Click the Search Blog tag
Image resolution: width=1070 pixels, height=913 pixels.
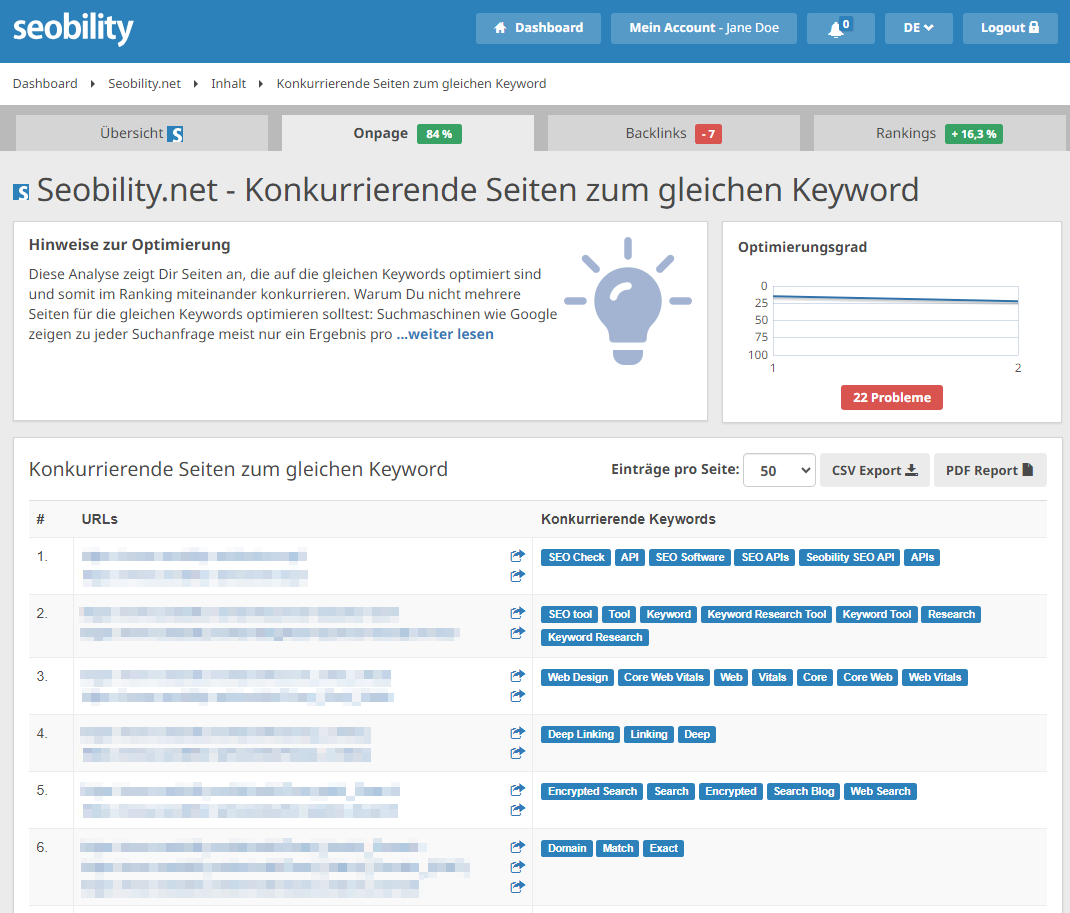tap(804, 792)
